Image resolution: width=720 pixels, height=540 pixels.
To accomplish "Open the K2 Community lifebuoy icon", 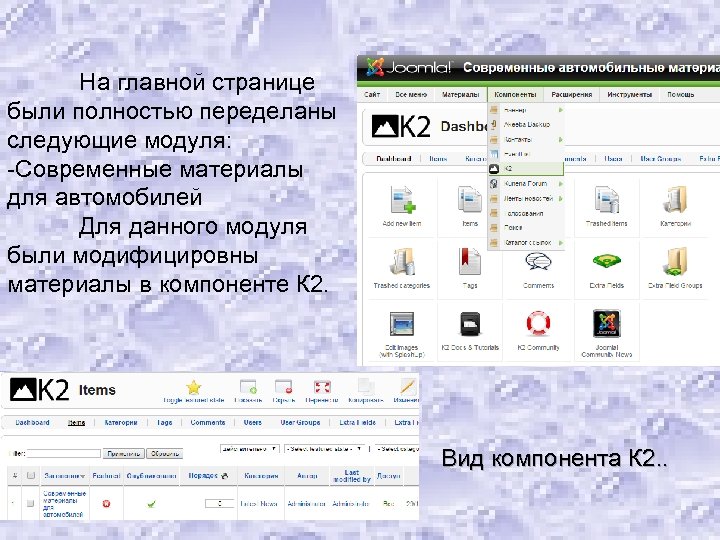I will tap(538, 331).
